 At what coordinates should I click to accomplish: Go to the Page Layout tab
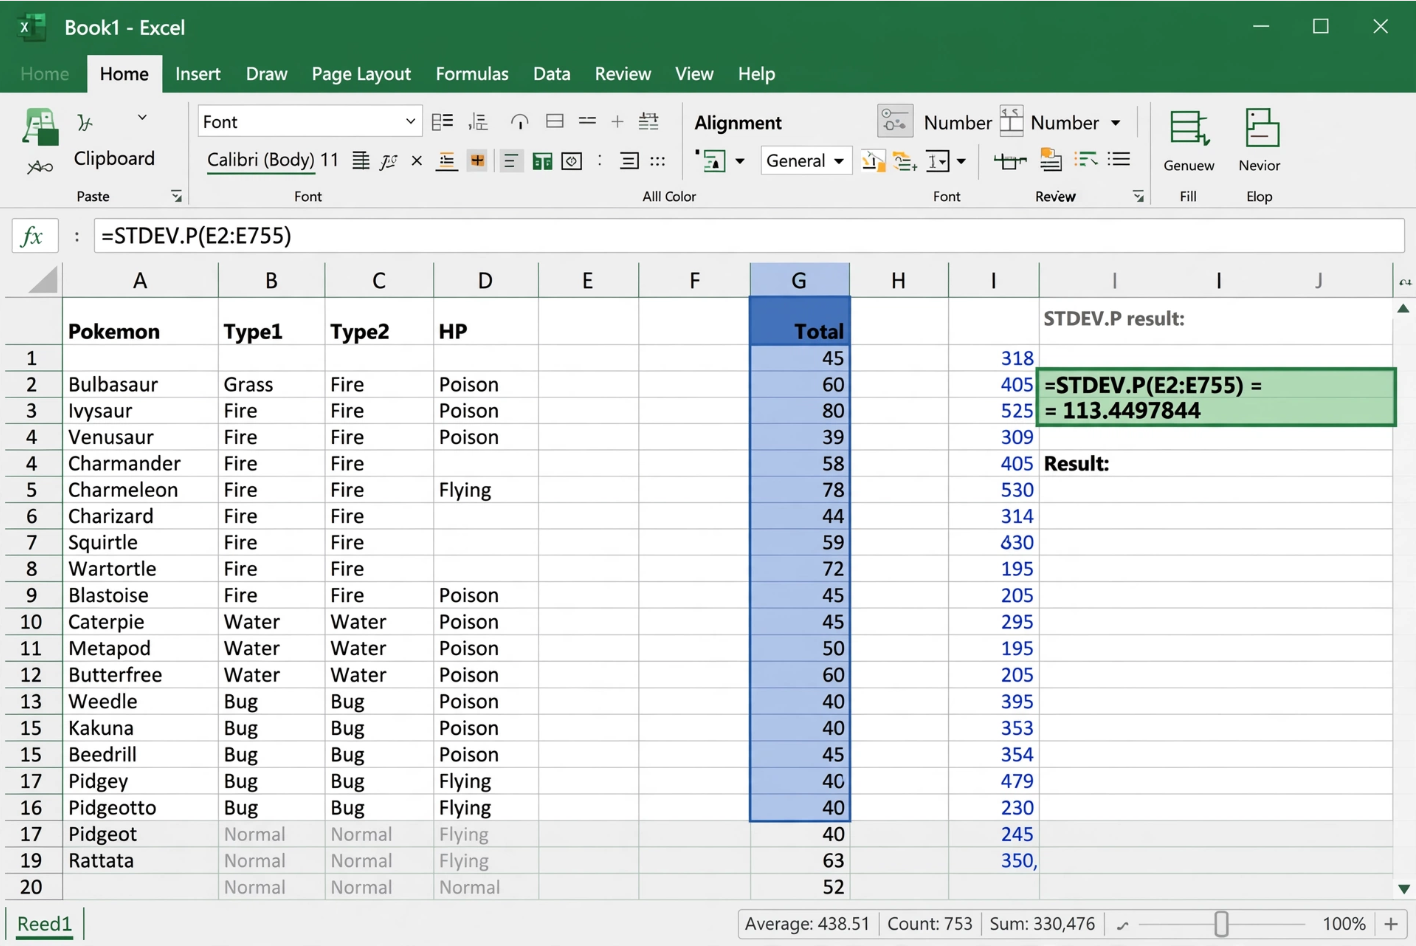click(x=361, y=74)
